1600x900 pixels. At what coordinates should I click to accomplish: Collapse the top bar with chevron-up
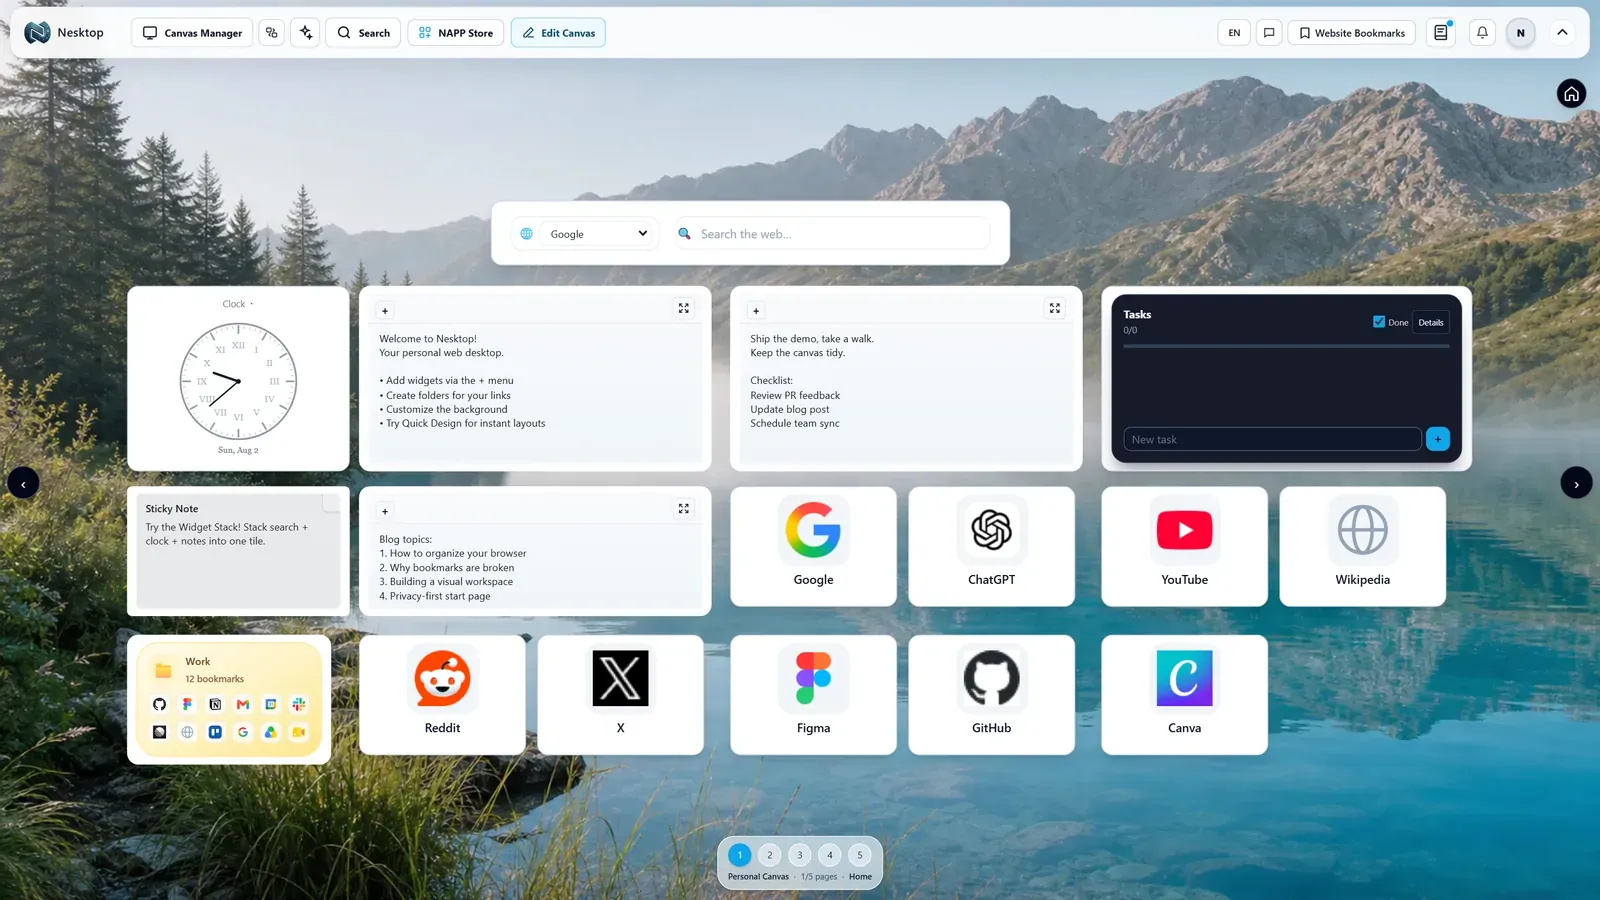point(1562,33)
